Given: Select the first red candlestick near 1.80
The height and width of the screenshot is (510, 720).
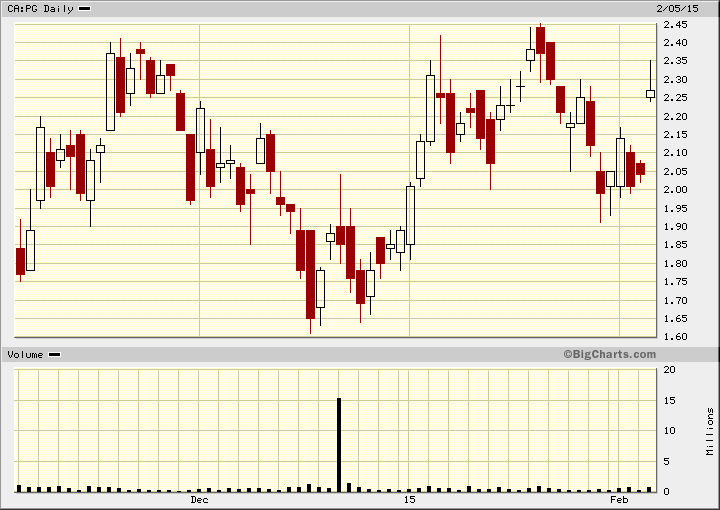Looking at the screenshot, I should 20,261.
